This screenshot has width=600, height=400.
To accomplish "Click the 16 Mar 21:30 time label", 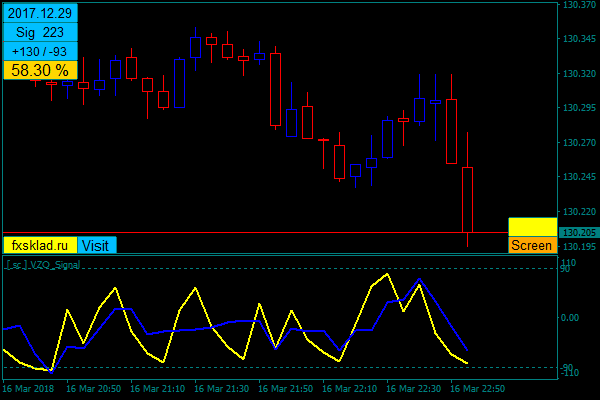I will pyautogui.click(x=224, y=388).
